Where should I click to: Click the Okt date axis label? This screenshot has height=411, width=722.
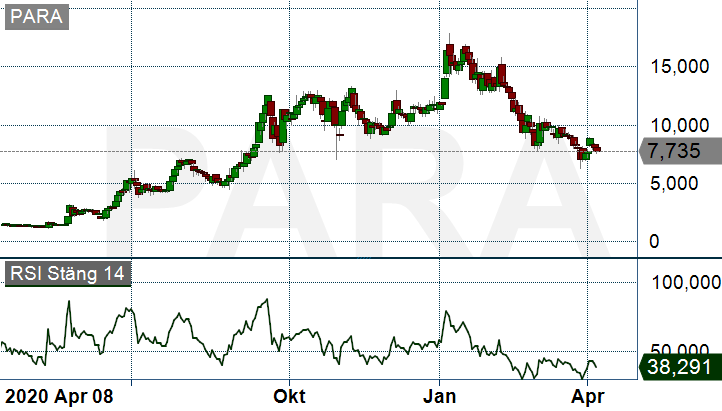289,396
